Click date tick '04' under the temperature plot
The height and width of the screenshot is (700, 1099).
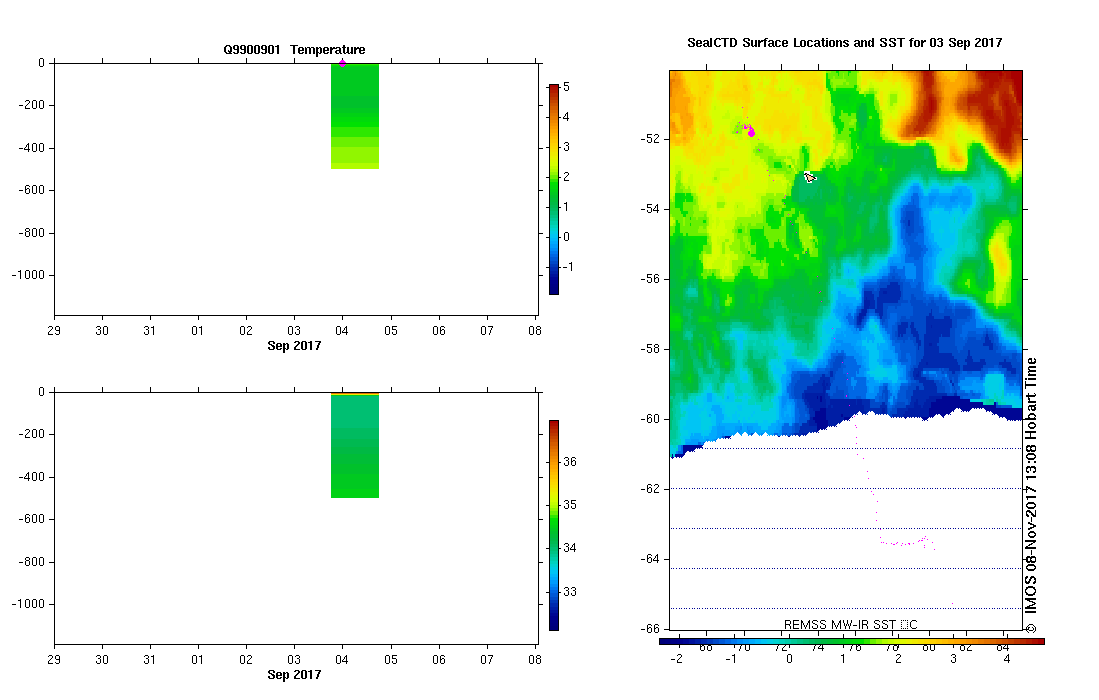342,331
